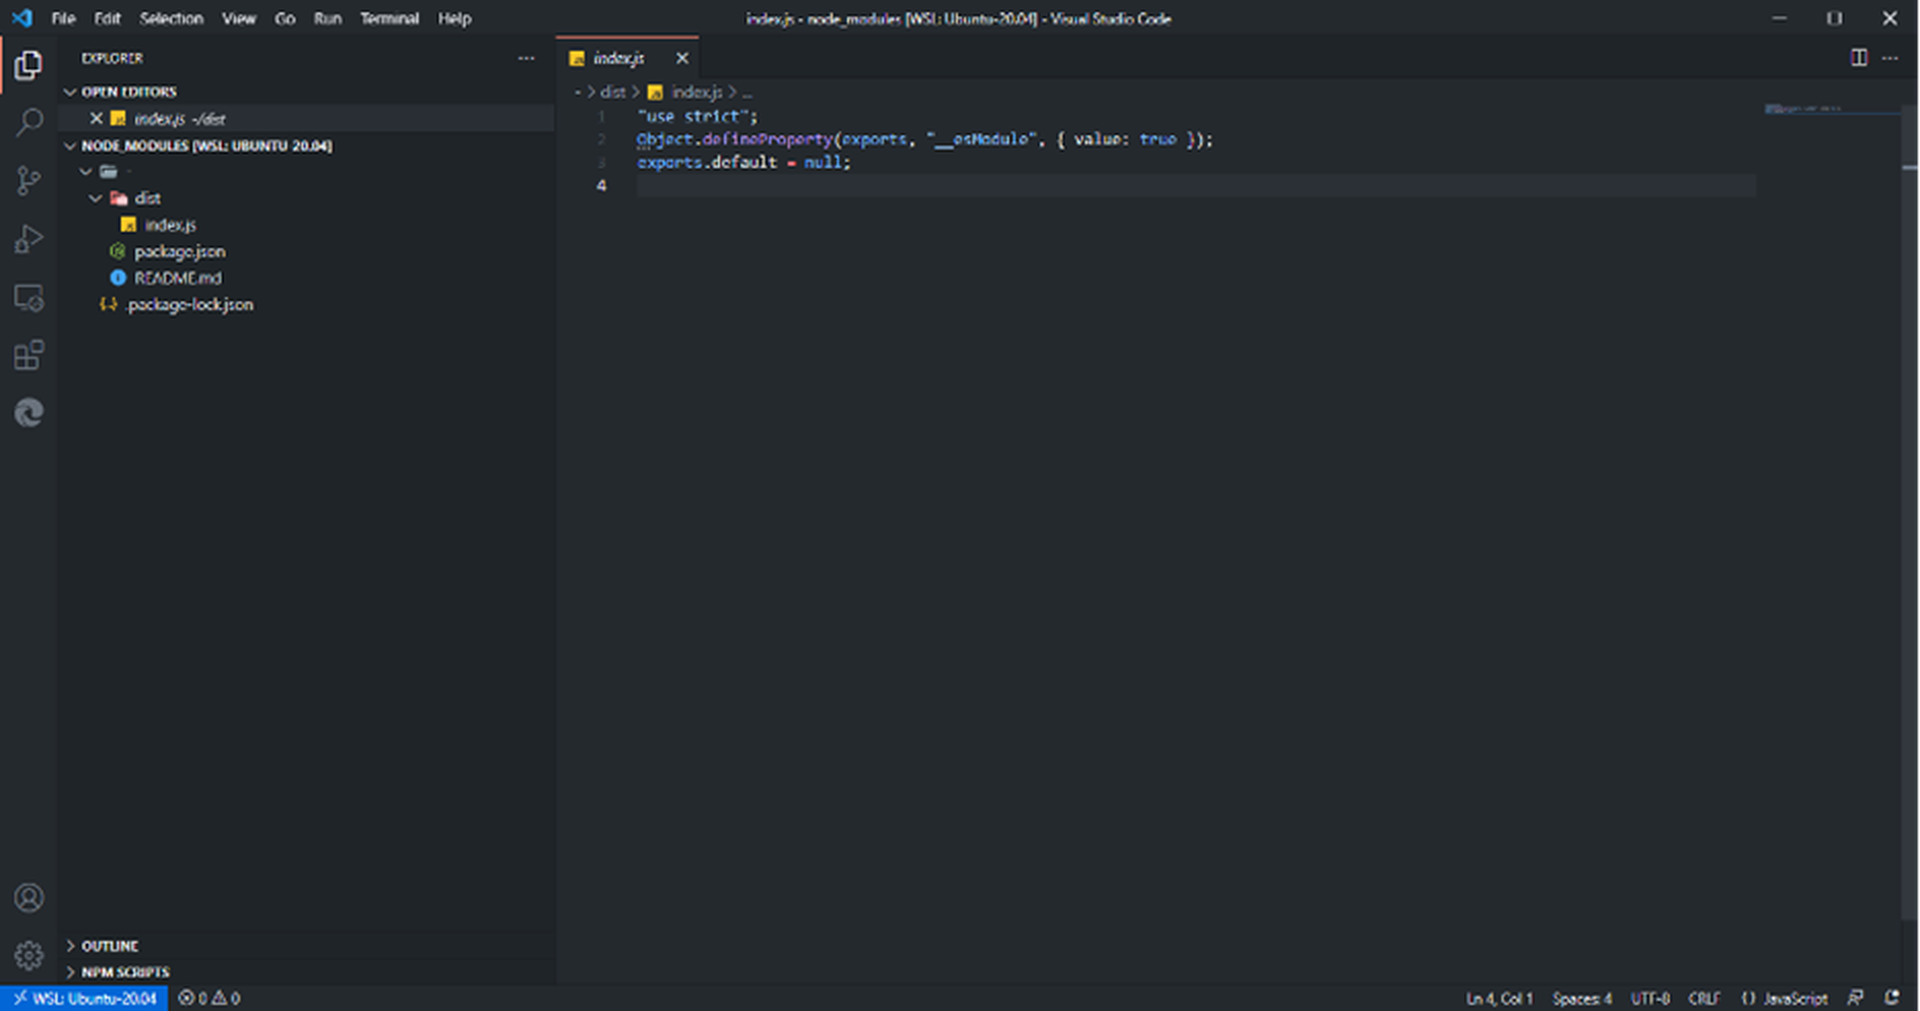This screenshot has width=1920, height=1011.
Task: Click Ln 4, Col 1 cursor position
Action: coord(1499,998)
